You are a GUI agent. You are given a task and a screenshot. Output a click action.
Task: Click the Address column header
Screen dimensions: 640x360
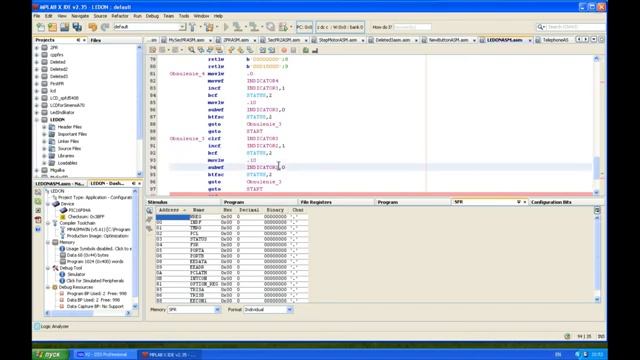coord(172,210)
